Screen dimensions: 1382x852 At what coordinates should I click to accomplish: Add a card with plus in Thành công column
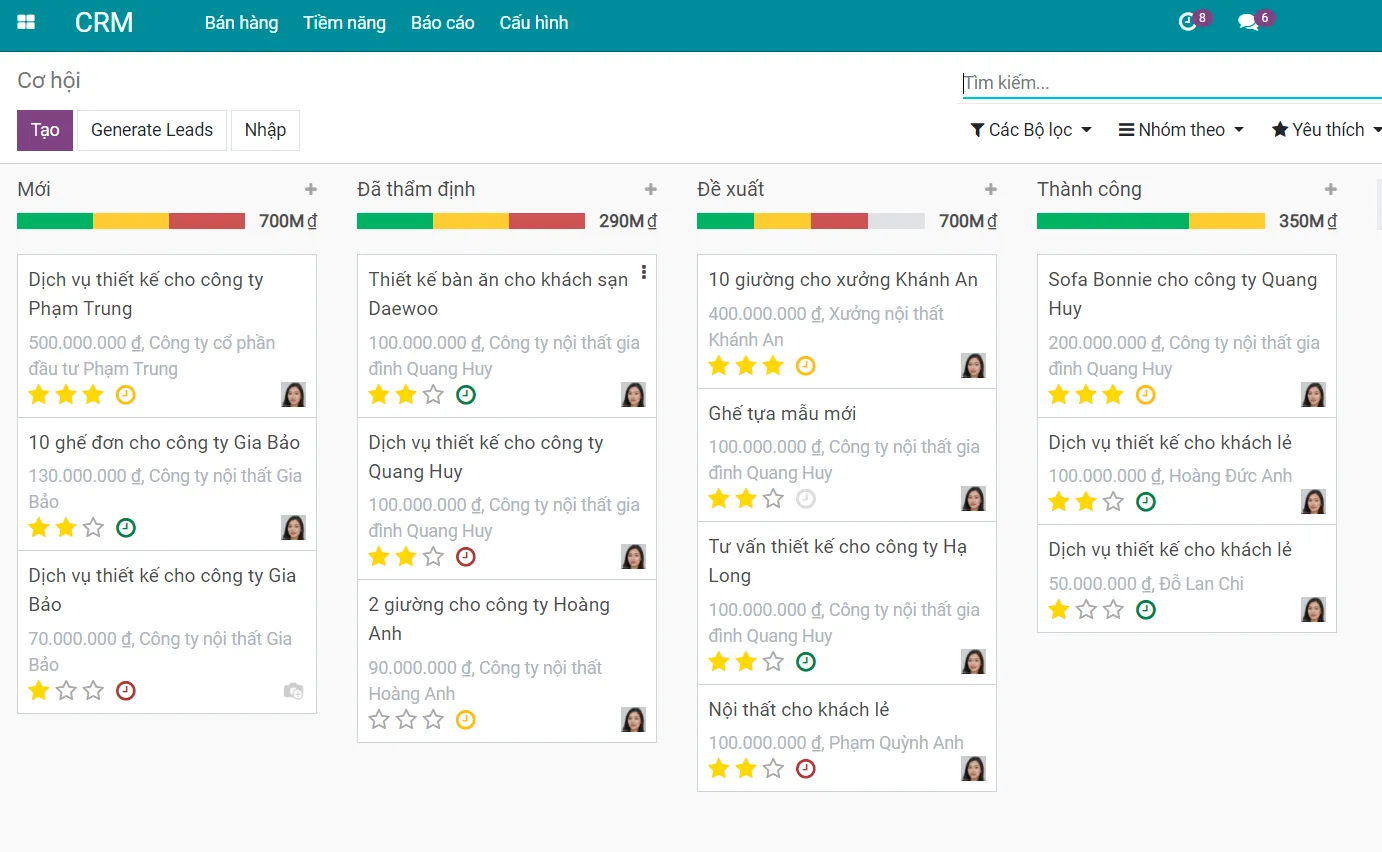click(1331, 189)
